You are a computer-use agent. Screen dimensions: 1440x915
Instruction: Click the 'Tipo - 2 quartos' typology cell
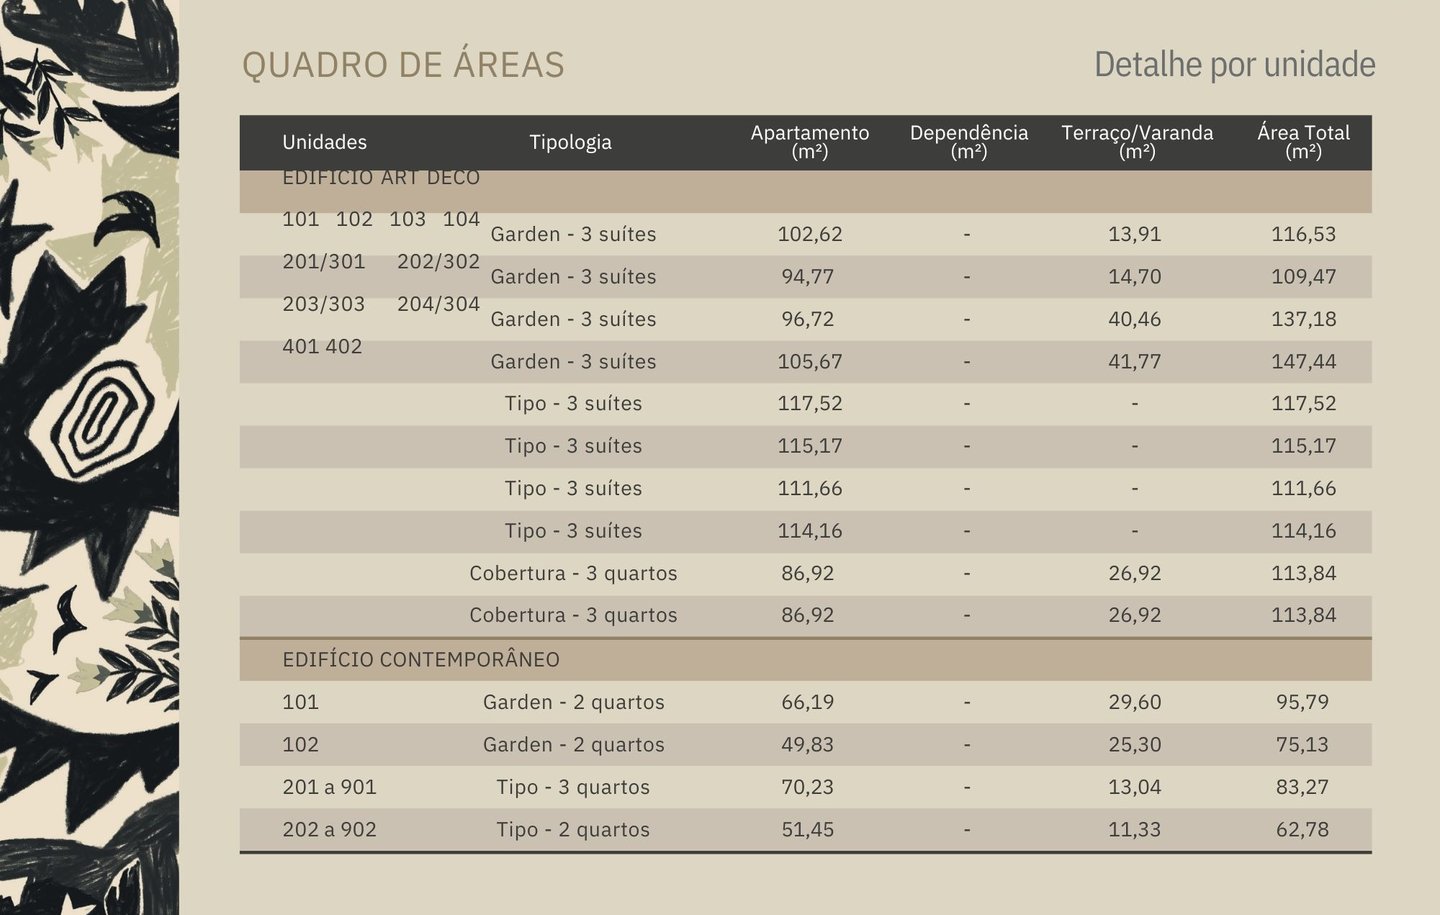[x=573, y=830]
